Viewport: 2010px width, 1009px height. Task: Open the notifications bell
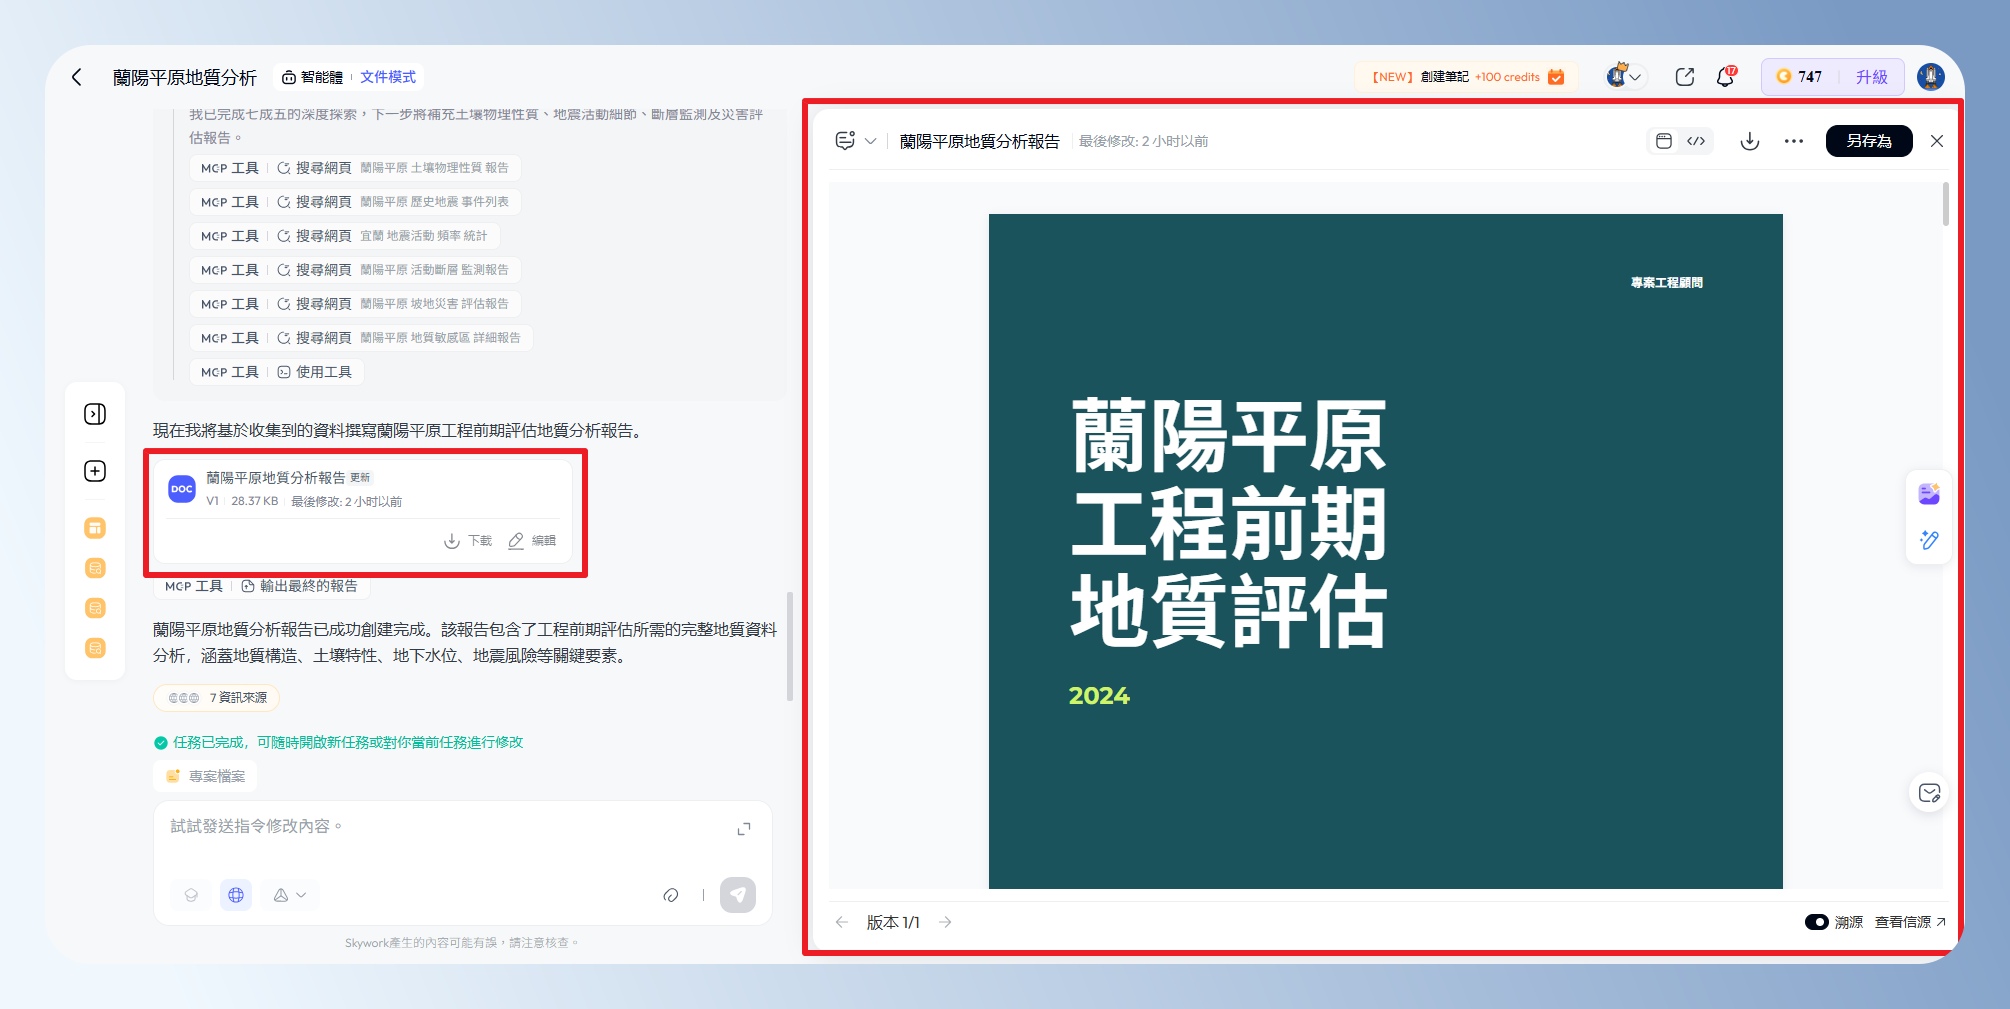click(1725, 77)
